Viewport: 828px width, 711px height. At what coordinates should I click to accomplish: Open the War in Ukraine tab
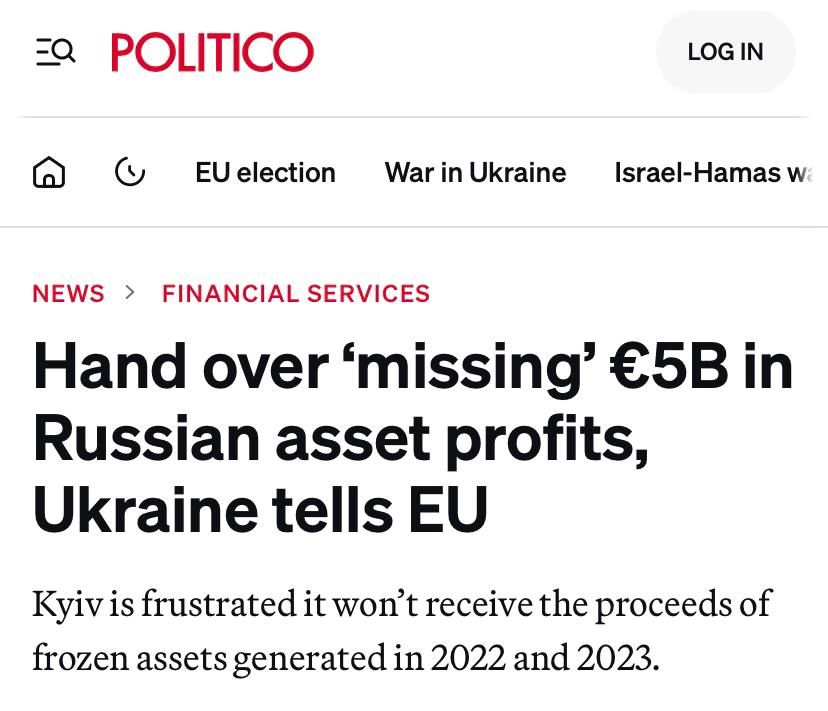coord(475,173)
